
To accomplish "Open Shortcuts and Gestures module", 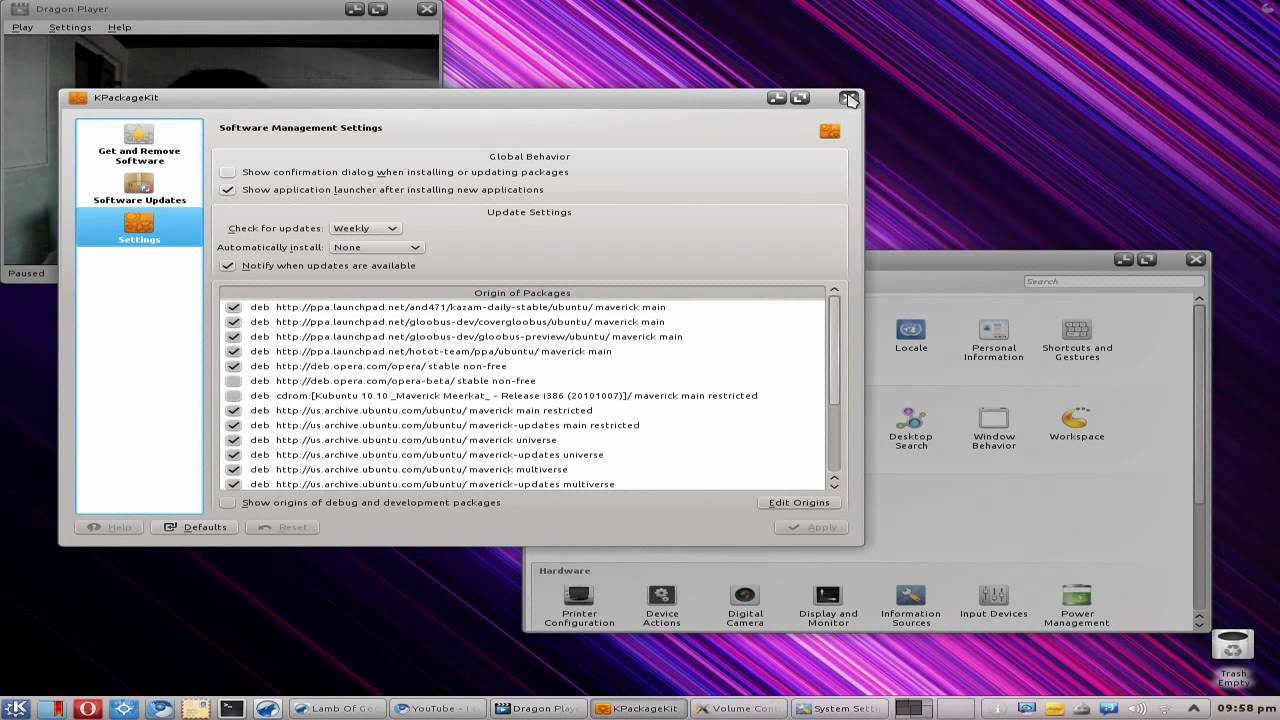I will 1077,340.
